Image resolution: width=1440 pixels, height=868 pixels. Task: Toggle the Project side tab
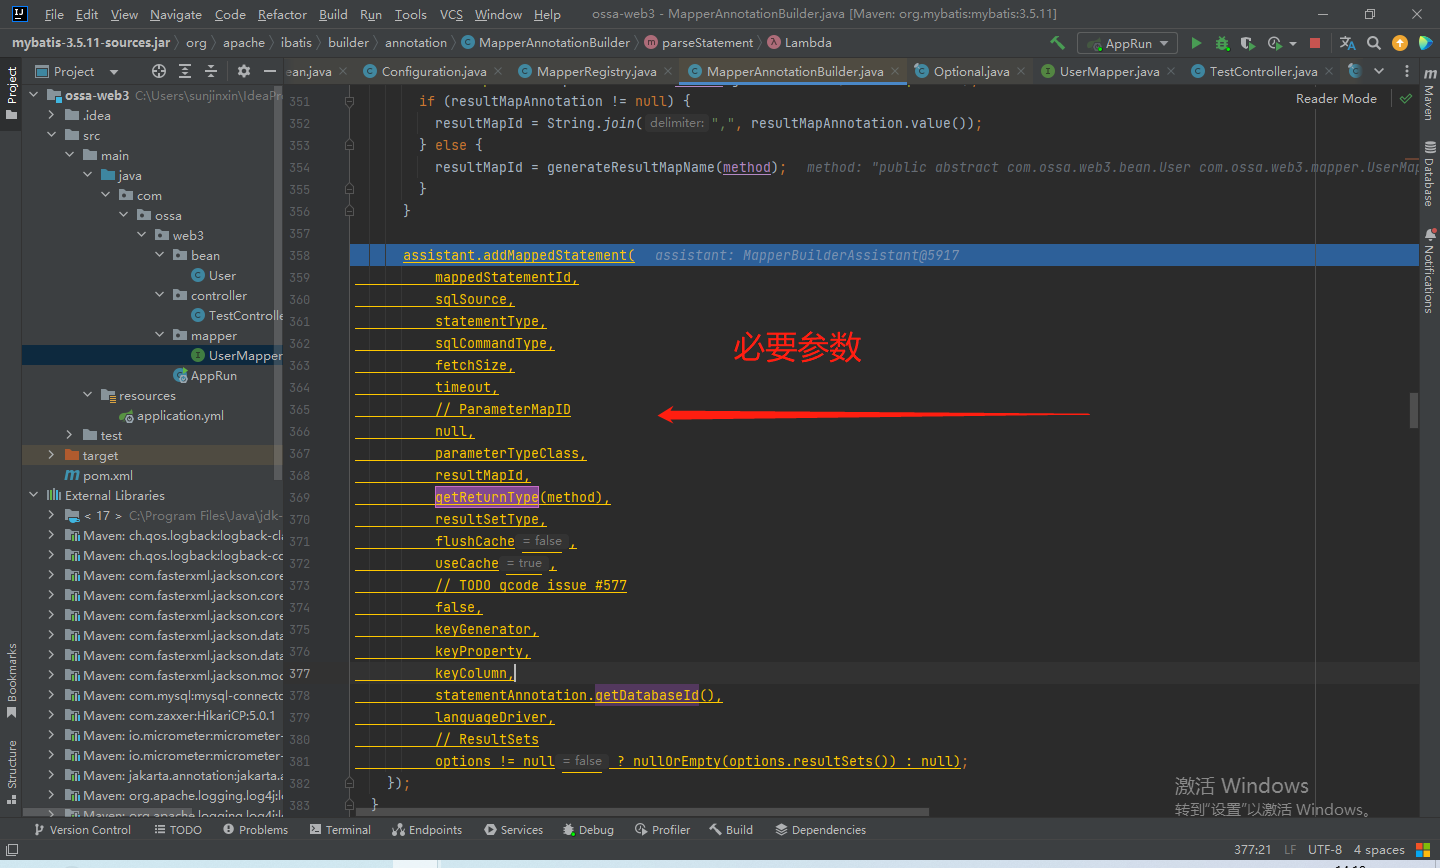11,92
